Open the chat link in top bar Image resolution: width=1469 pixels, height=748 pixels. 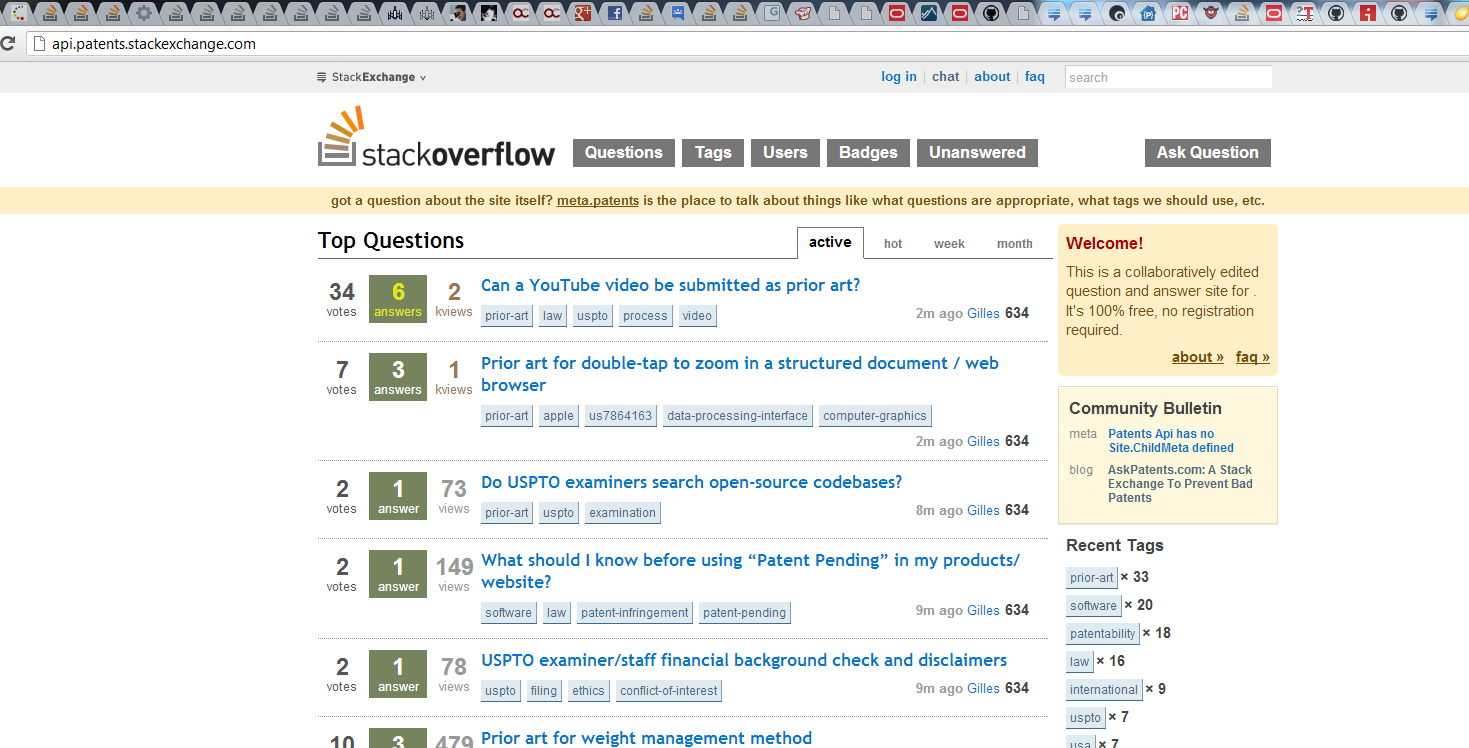pyautogui.click(x=945, y=77)
